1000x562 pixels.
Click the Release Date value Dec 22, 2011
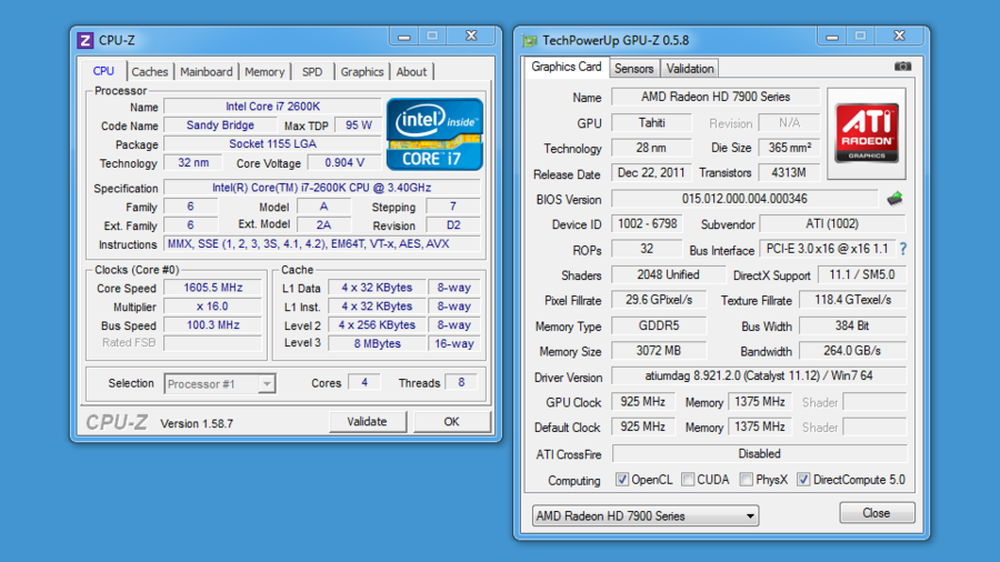click(651, 173)
